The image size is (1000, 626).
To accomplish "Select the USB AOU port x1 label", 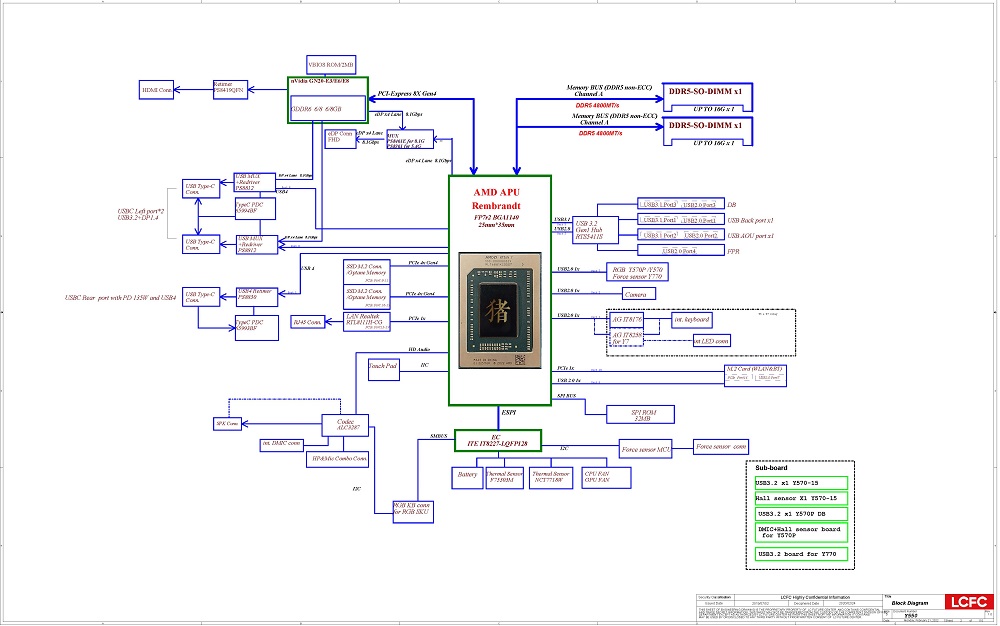I will coord(751,236).
